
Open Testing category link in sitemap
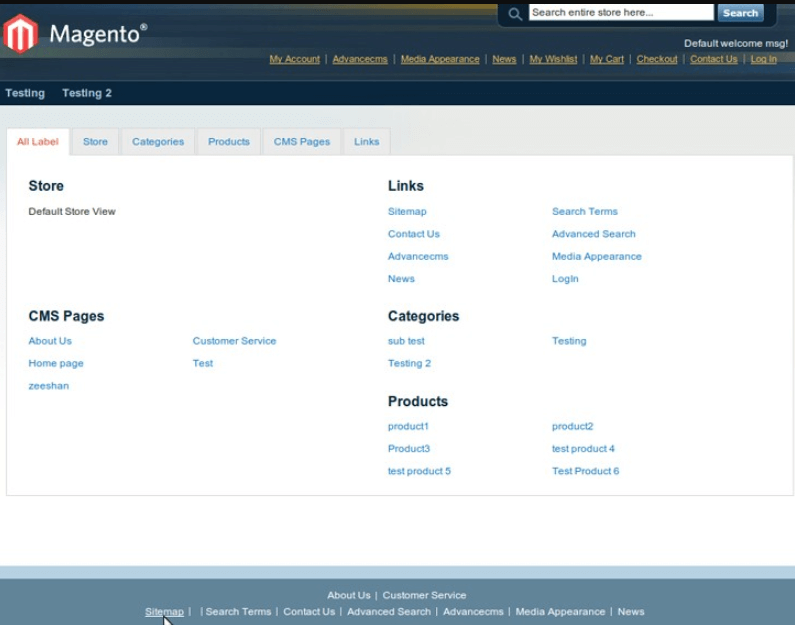tap(569, 341)
